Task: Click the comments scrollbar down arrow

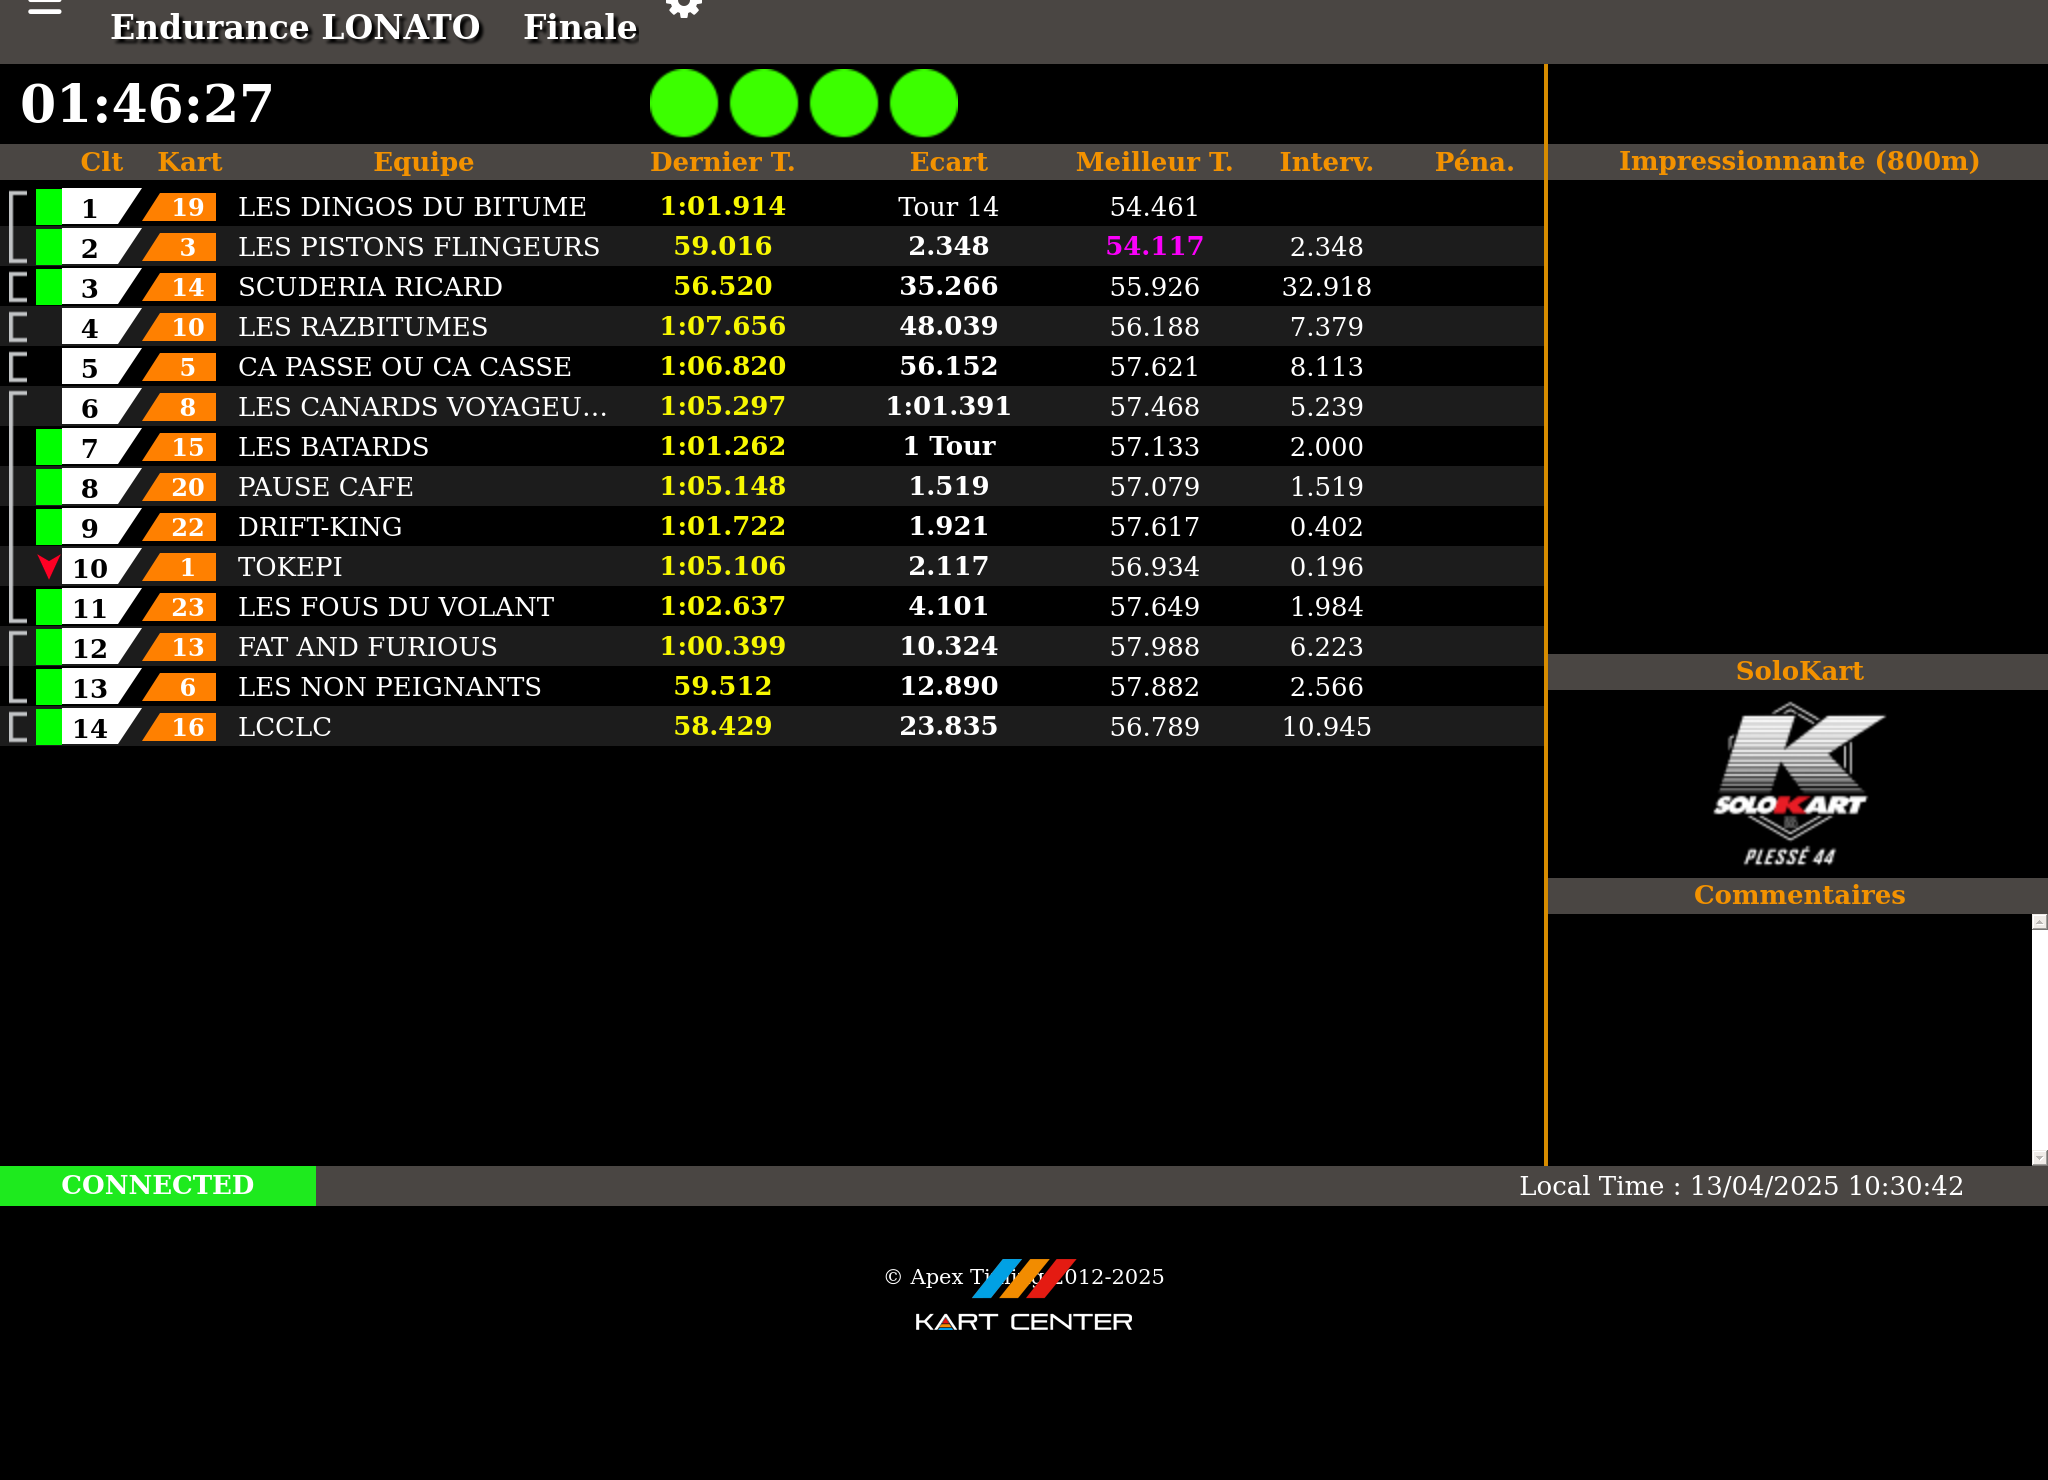Action: tap(2040, 1158)
